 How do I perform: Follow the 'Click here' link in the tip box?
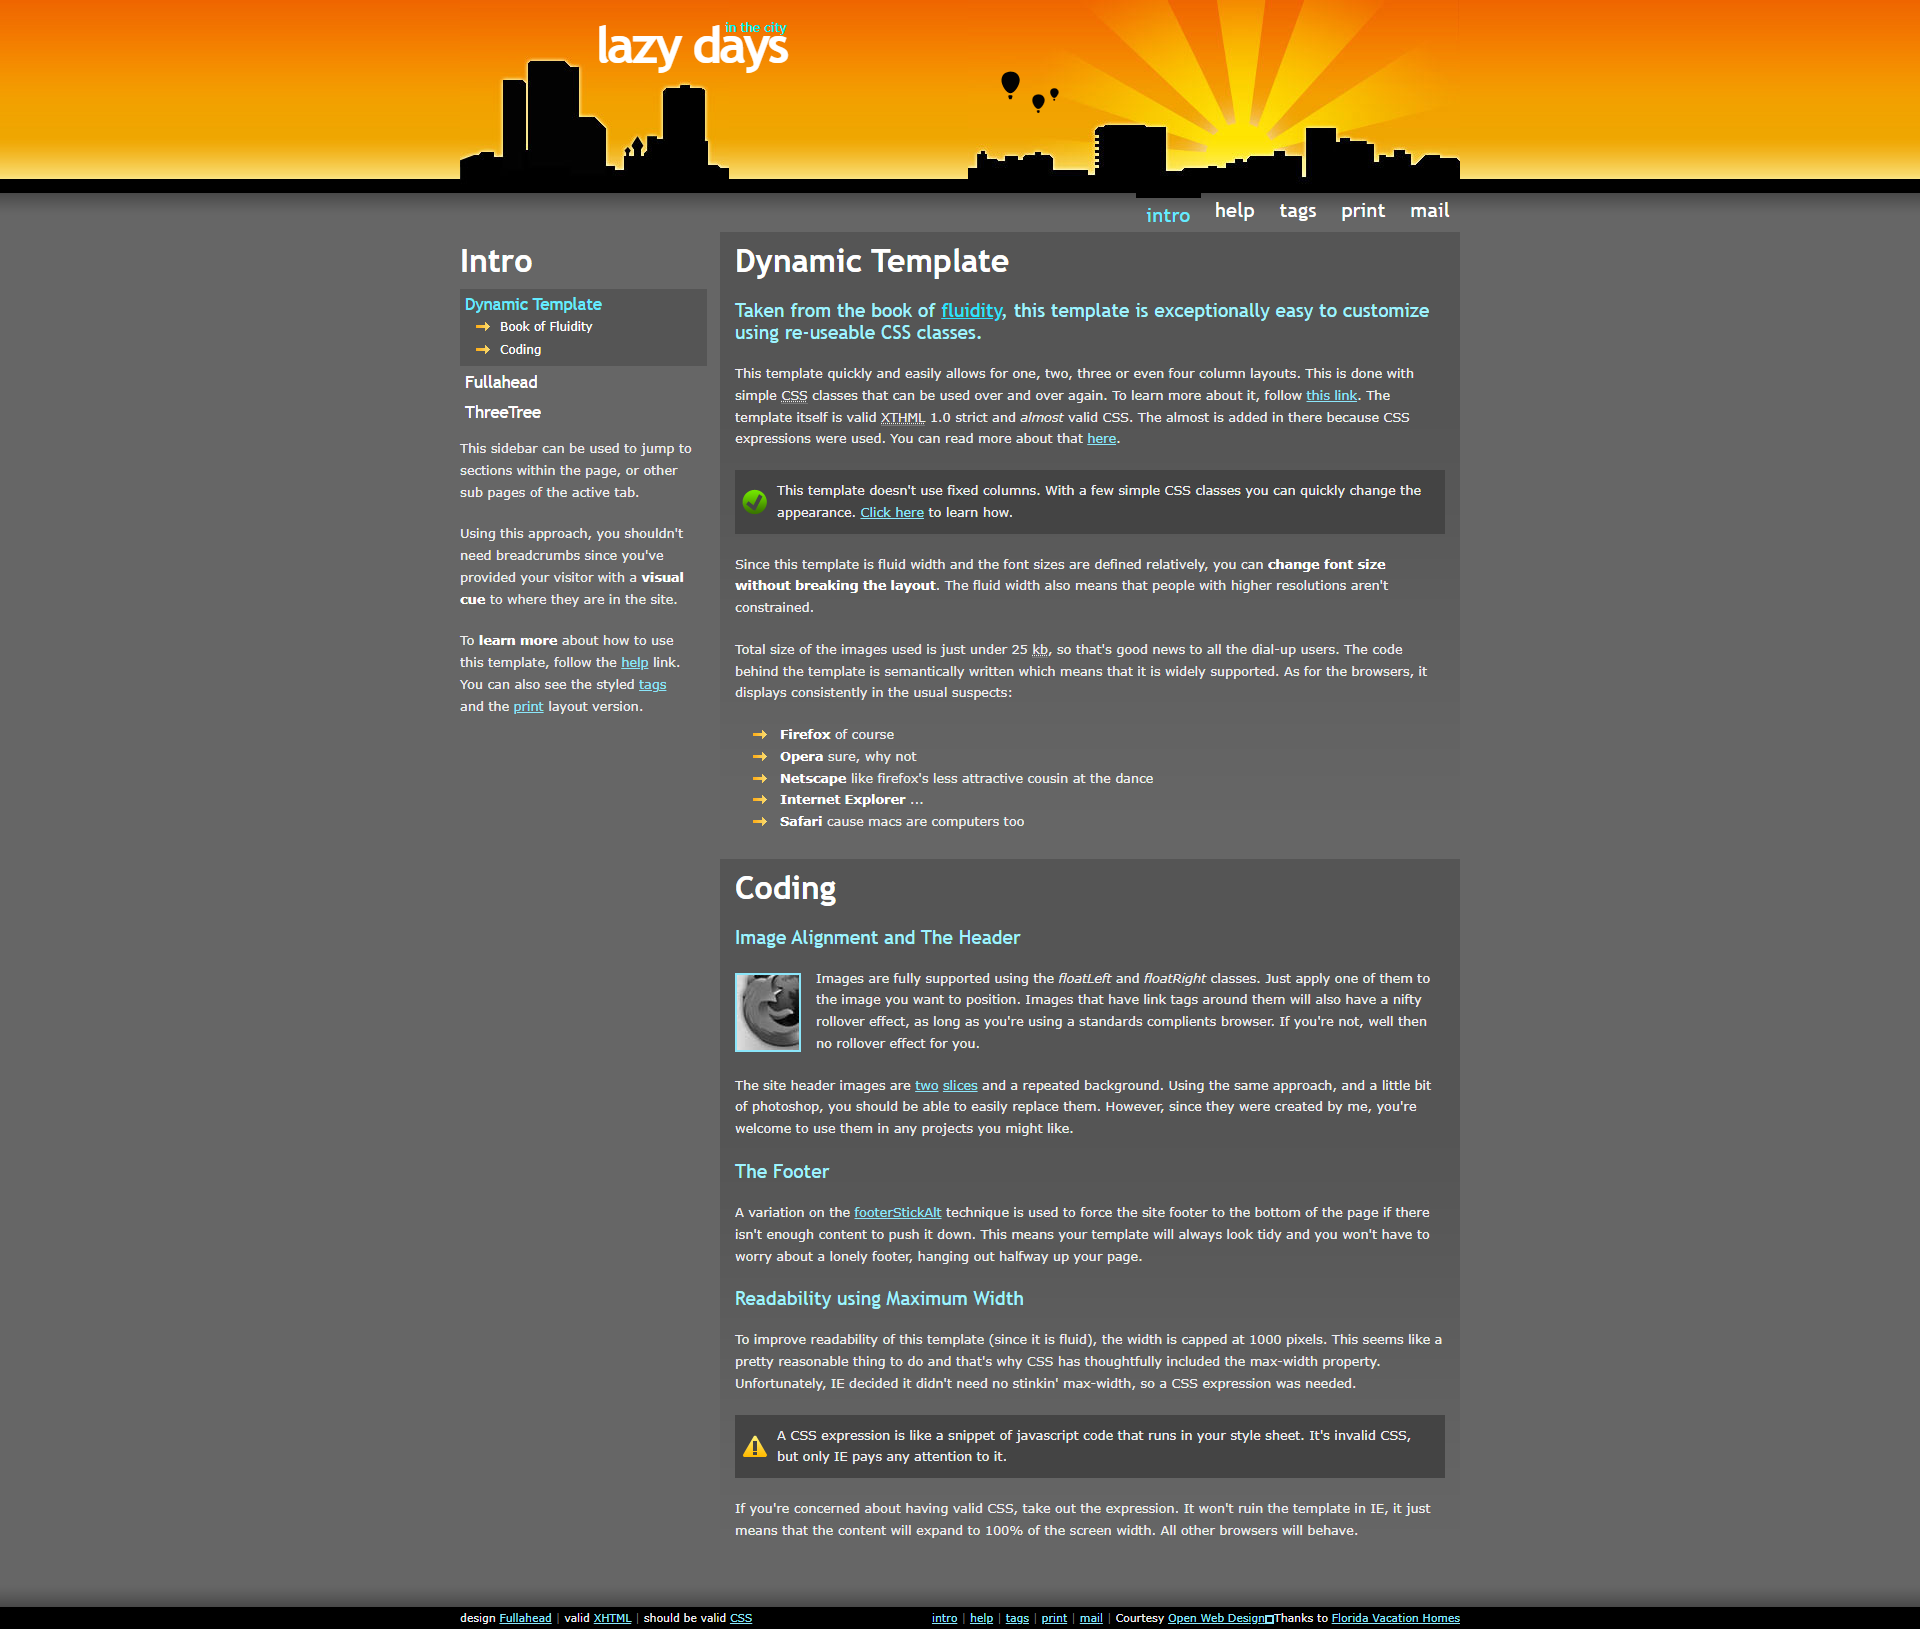coord(892,513)
